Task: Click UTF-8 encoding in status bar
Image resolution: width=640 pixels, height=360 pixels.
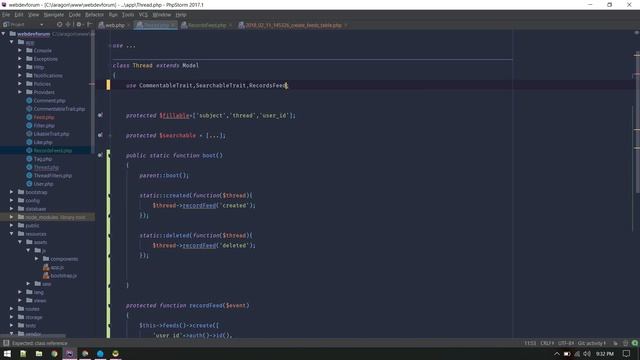Action: point(566,343)
